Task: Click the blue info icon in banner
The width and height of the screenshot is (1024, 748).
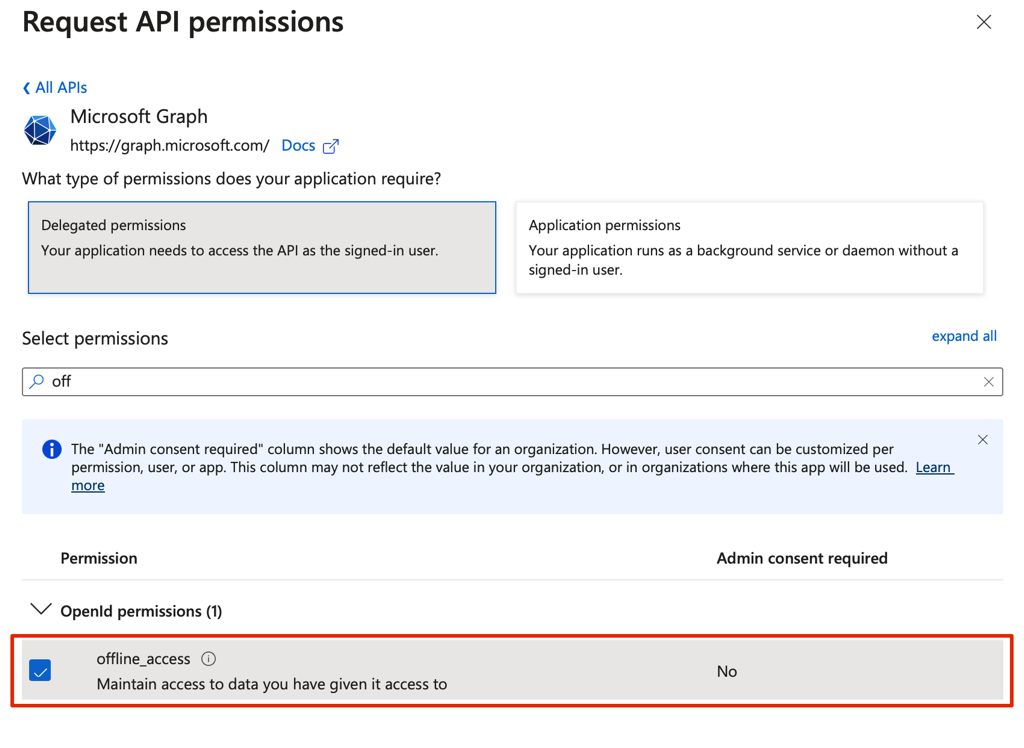Action: [x=52, y=449]
